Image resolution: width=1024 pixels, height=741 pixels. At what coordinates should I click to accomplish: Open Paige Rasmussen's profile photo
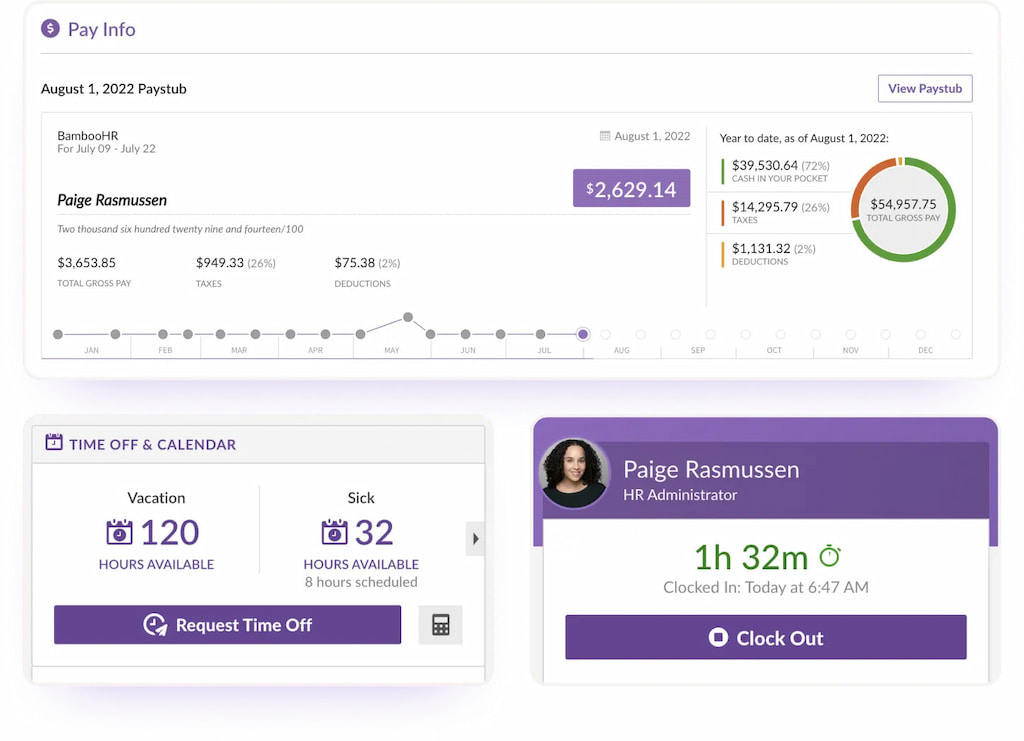click(575, 471)
